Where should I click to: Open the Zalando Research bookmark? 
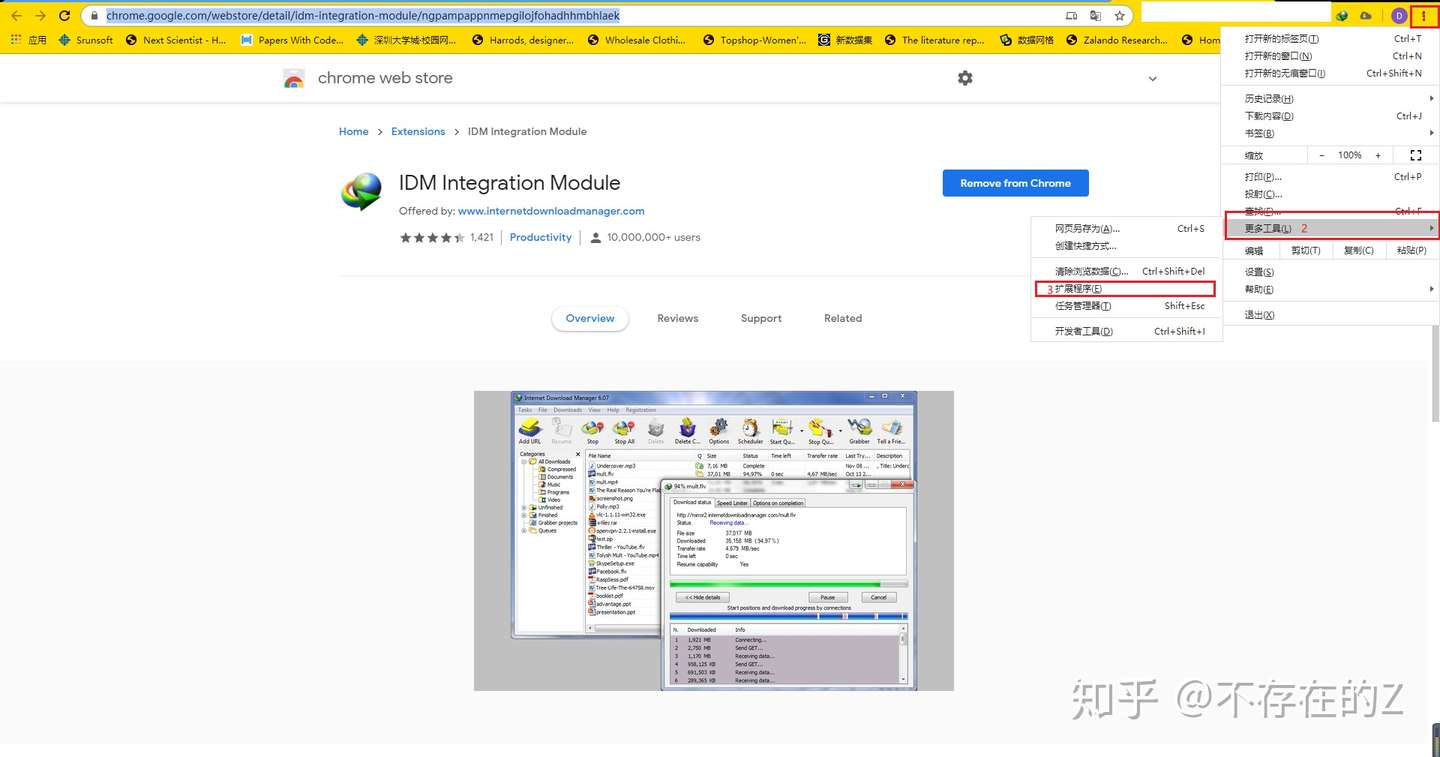[x=1117, y=40]
